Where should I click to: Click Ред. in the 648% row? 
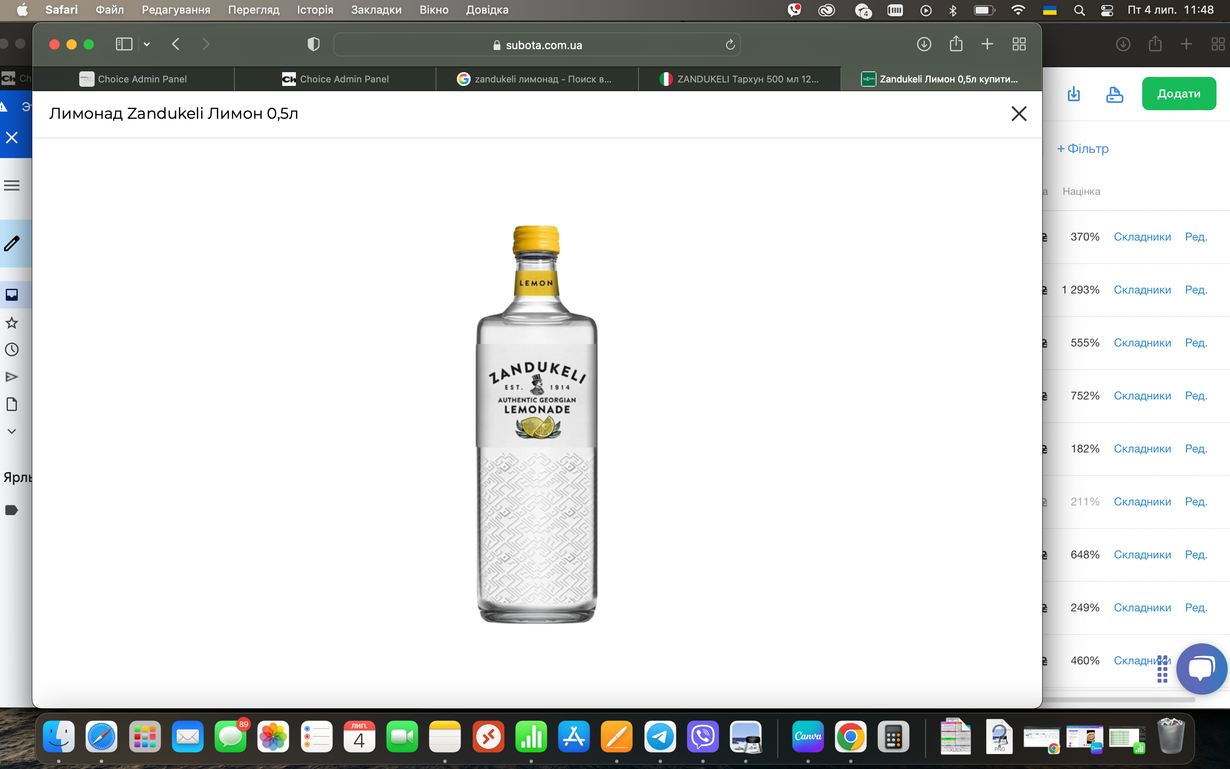[1196, 555]
